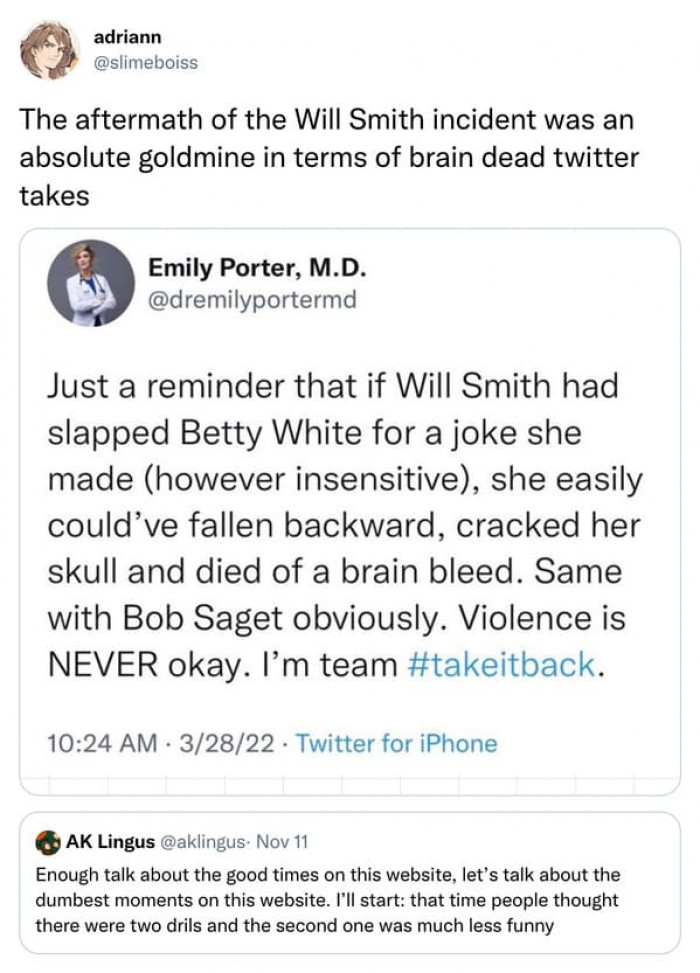Open the adriann display name
This screenshot has width=700, height=973.
pyautogui.click(x=127, y=38)
